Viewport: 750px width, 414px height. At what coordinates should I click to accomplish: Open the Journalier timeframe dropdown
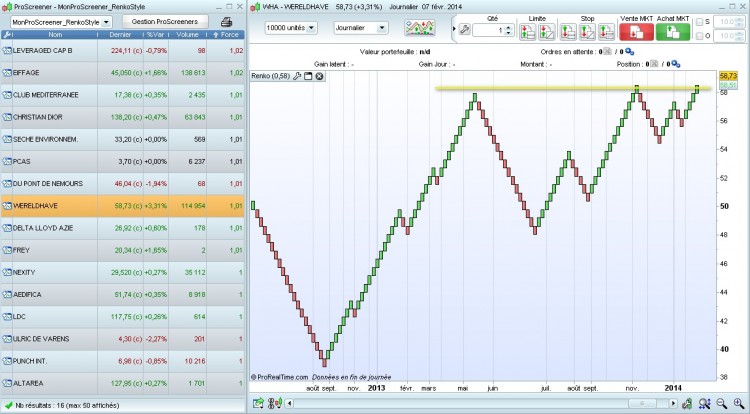(x=360, y=28)
